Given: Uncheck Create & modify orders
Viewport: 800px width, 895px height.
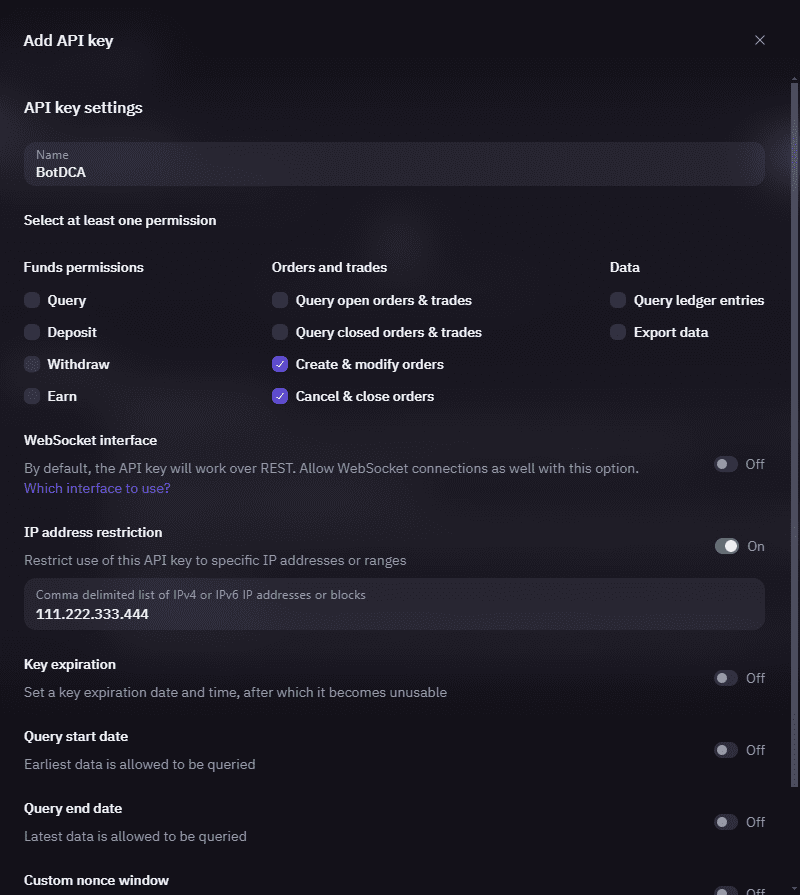Looking at the screenshot, I should click(280, 364).
